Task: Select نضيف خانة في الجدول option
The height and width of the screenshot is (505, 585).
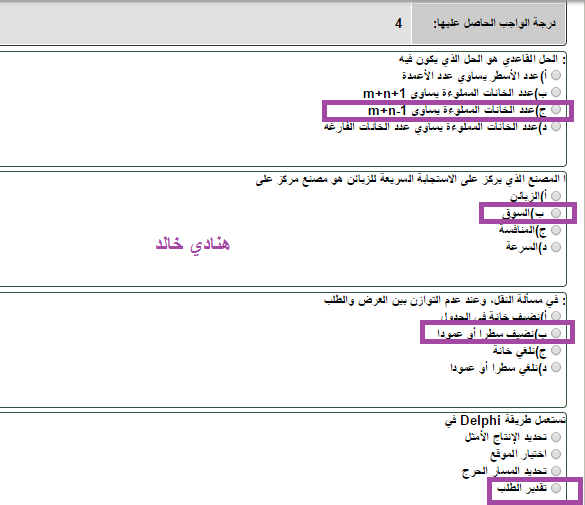Action: pos(556,316)
